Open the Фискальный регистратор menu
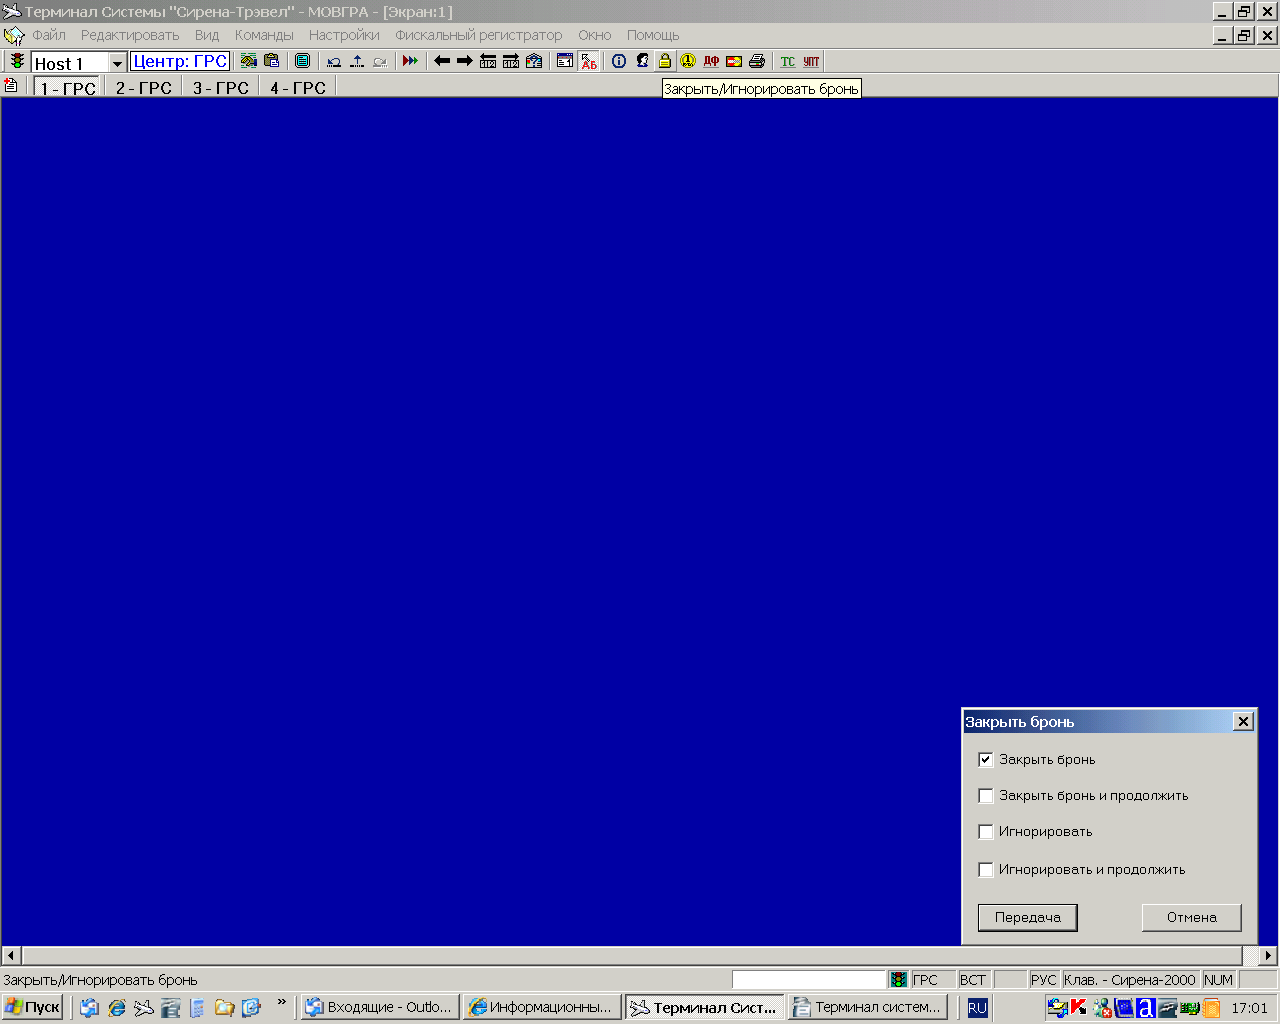Viewport: 1280px width, 1024px height. point(478,35)
